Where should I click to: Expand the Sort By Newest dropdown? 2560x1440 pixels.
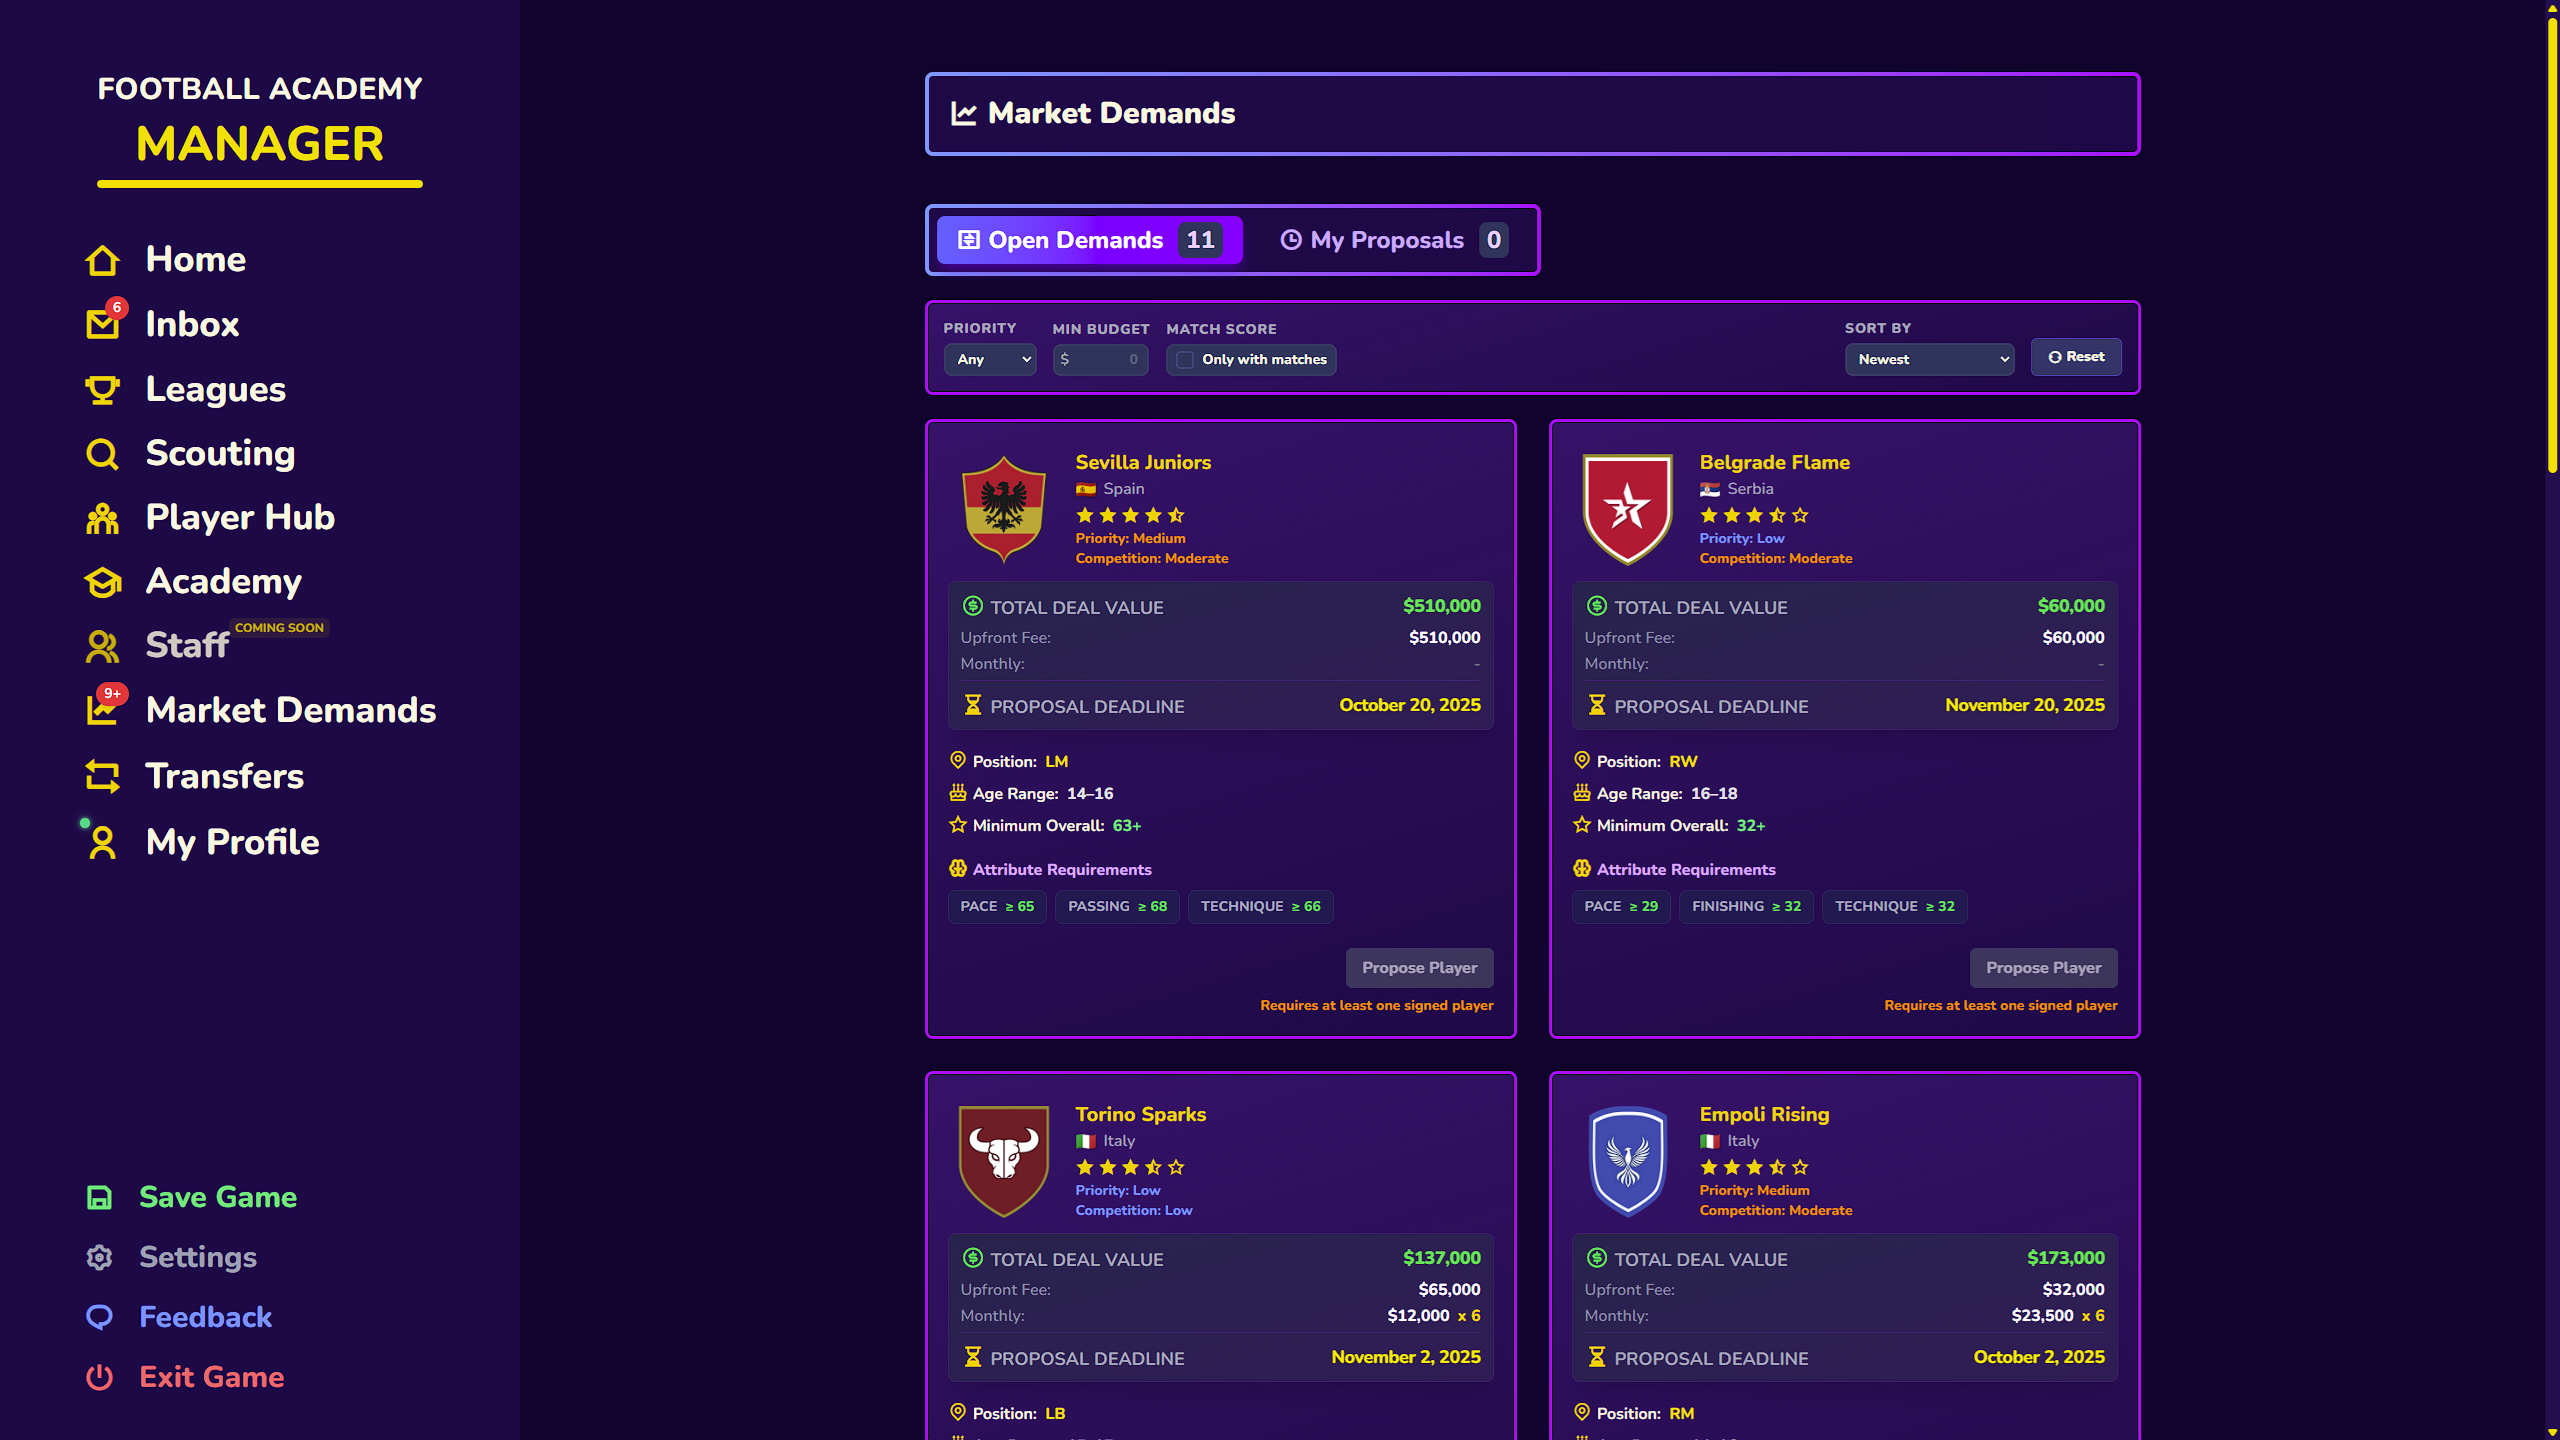point(1929,359)
